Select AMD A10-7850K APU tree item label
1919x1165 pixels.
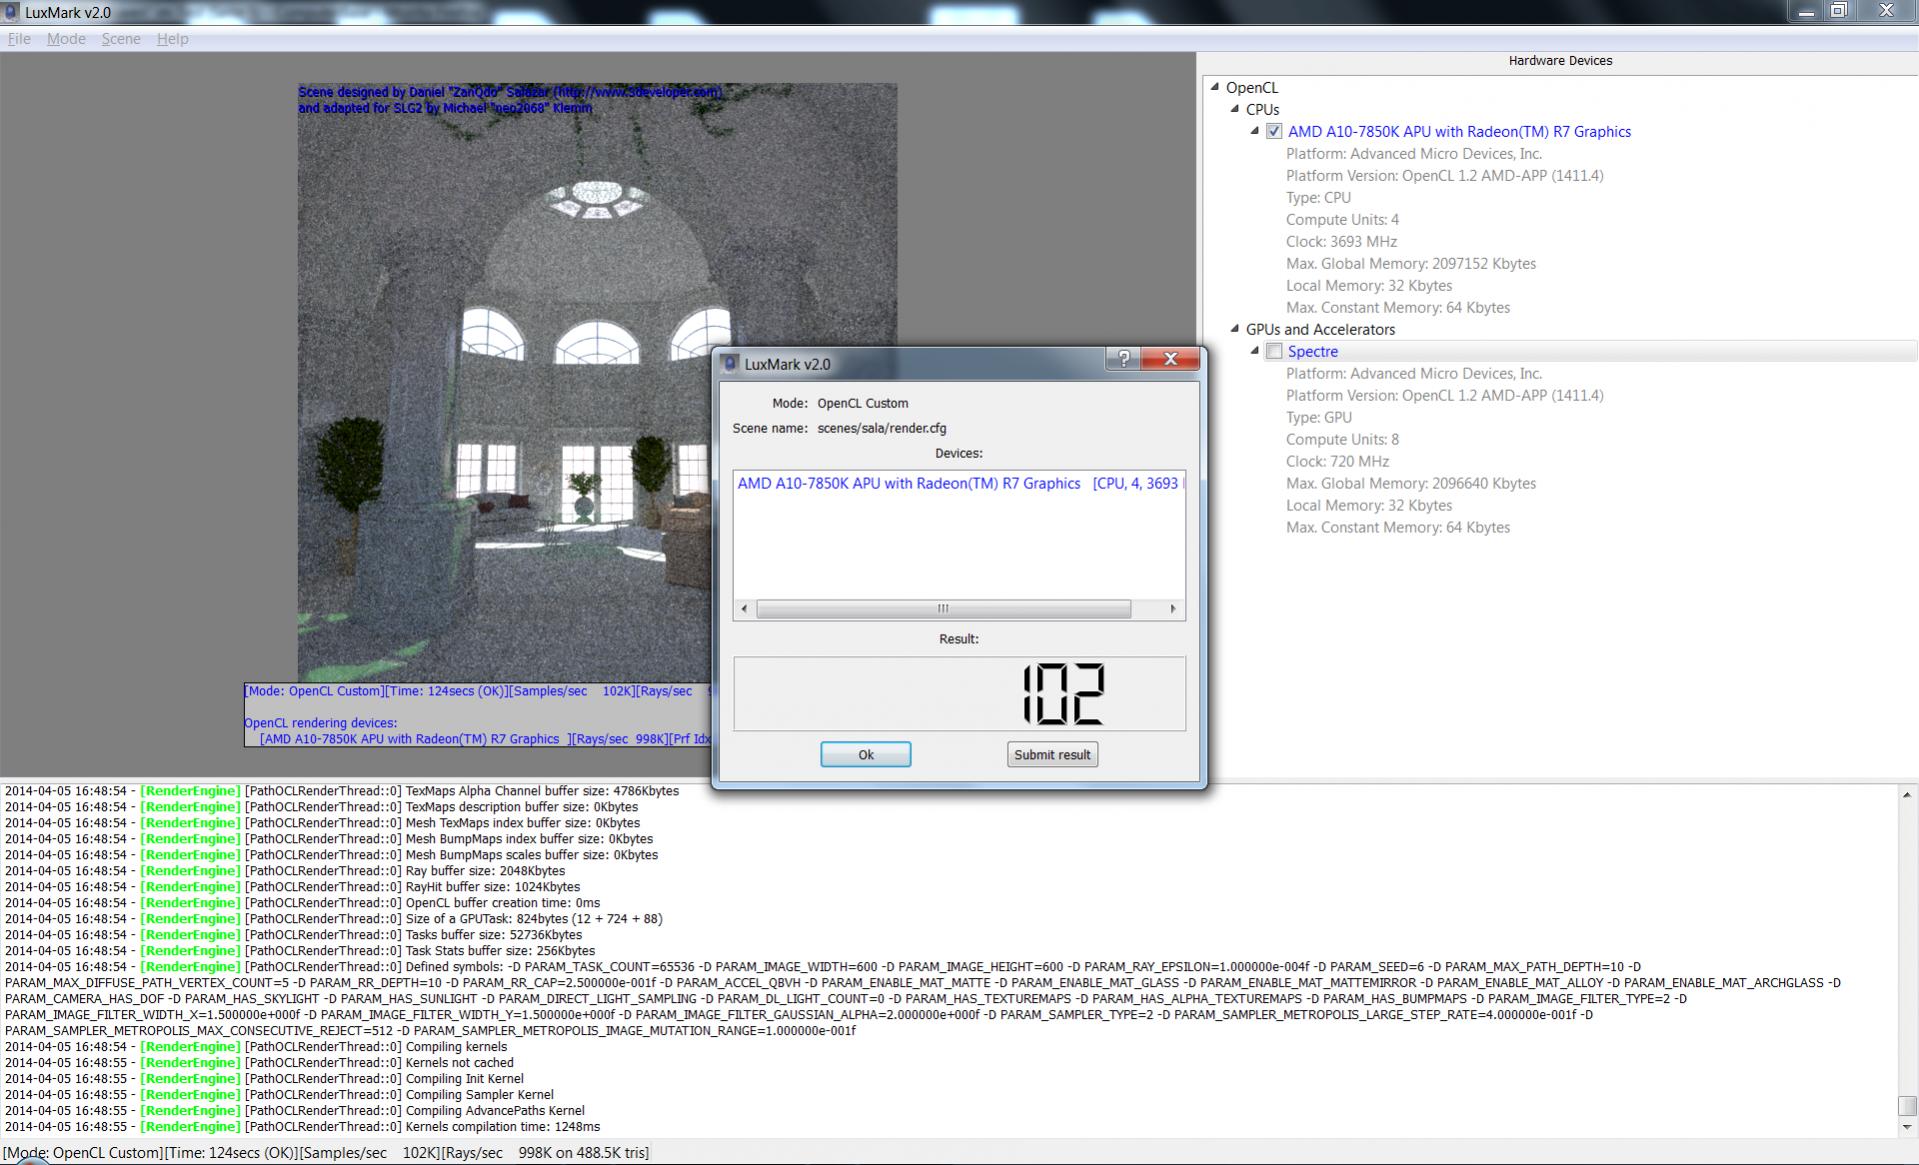pos(1459,131)
